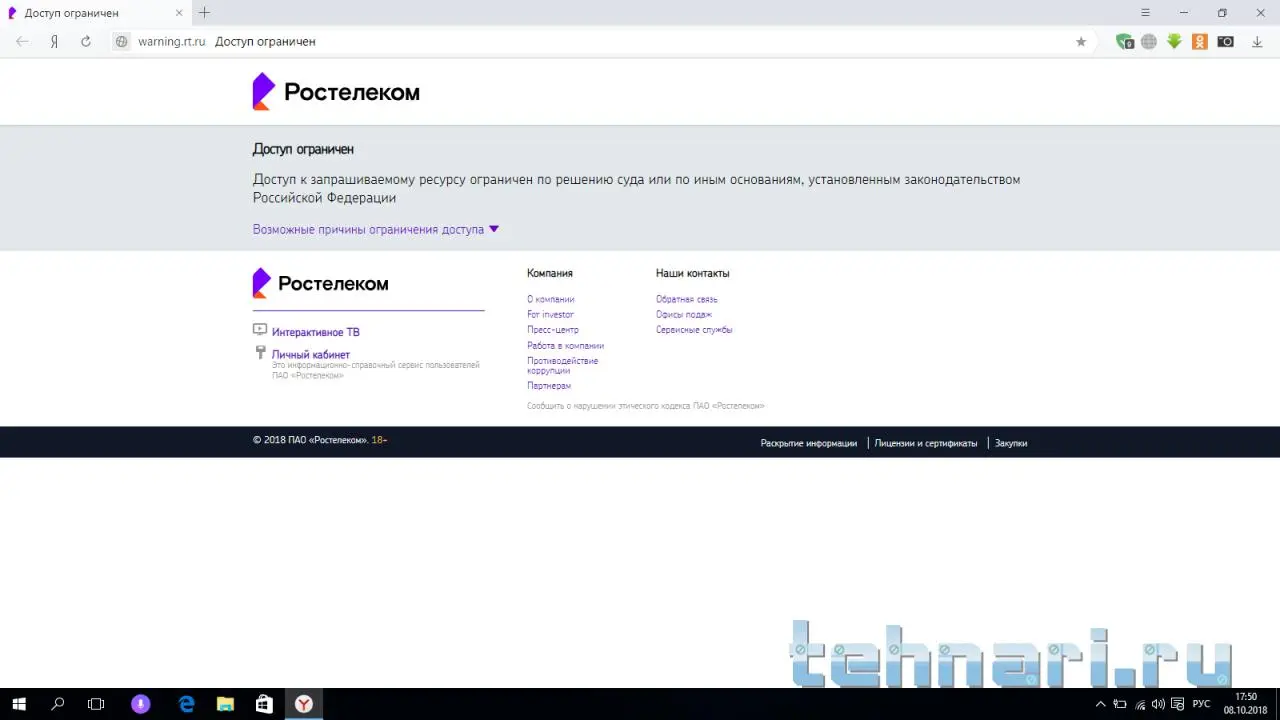Reload the current page
Viewport: 1280px width, 720px height.
point(86,42)
